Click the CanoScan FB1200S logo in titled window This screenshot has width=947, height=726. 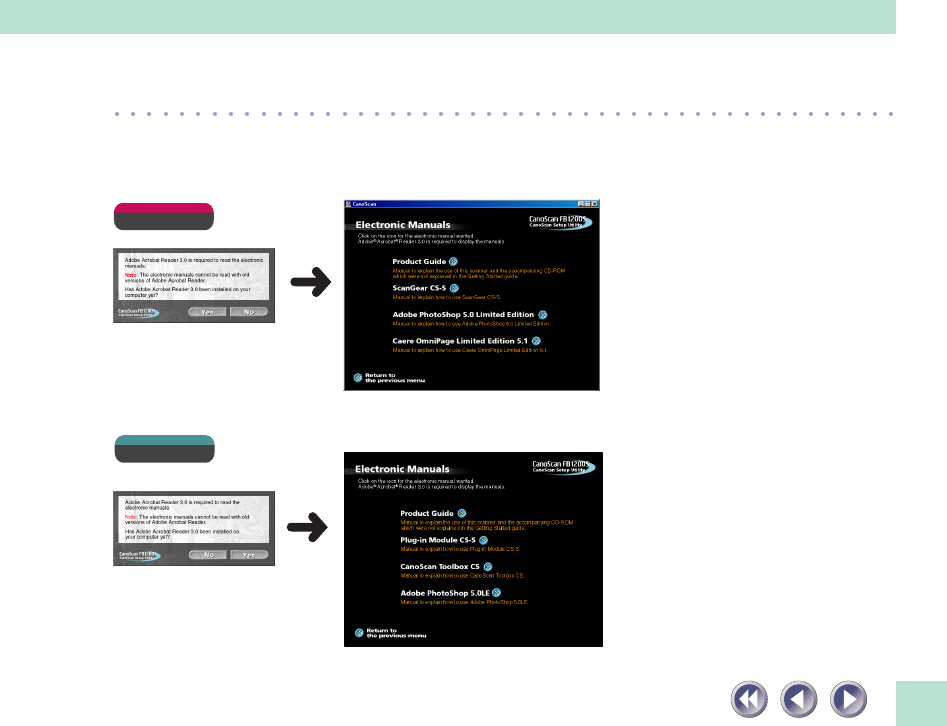[559, 222]
